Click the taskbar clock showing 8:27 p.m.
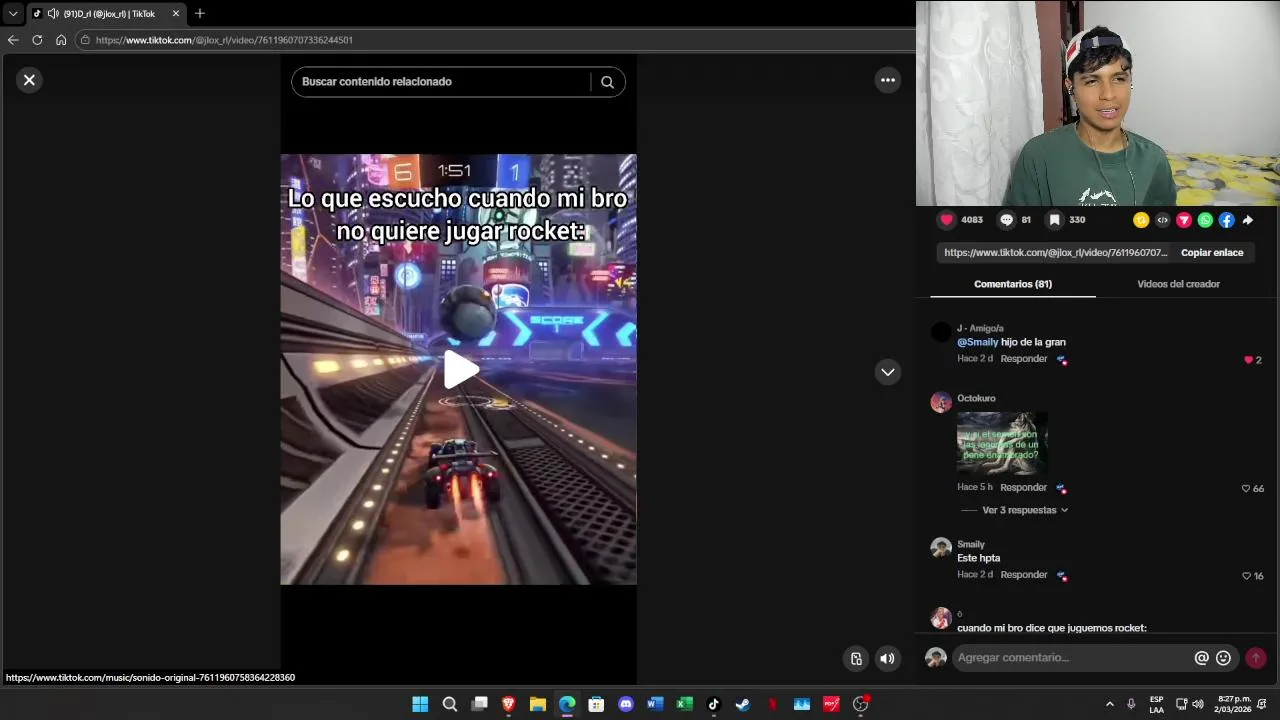Viewport: 1280px width, 720px height. (1234, 704)
